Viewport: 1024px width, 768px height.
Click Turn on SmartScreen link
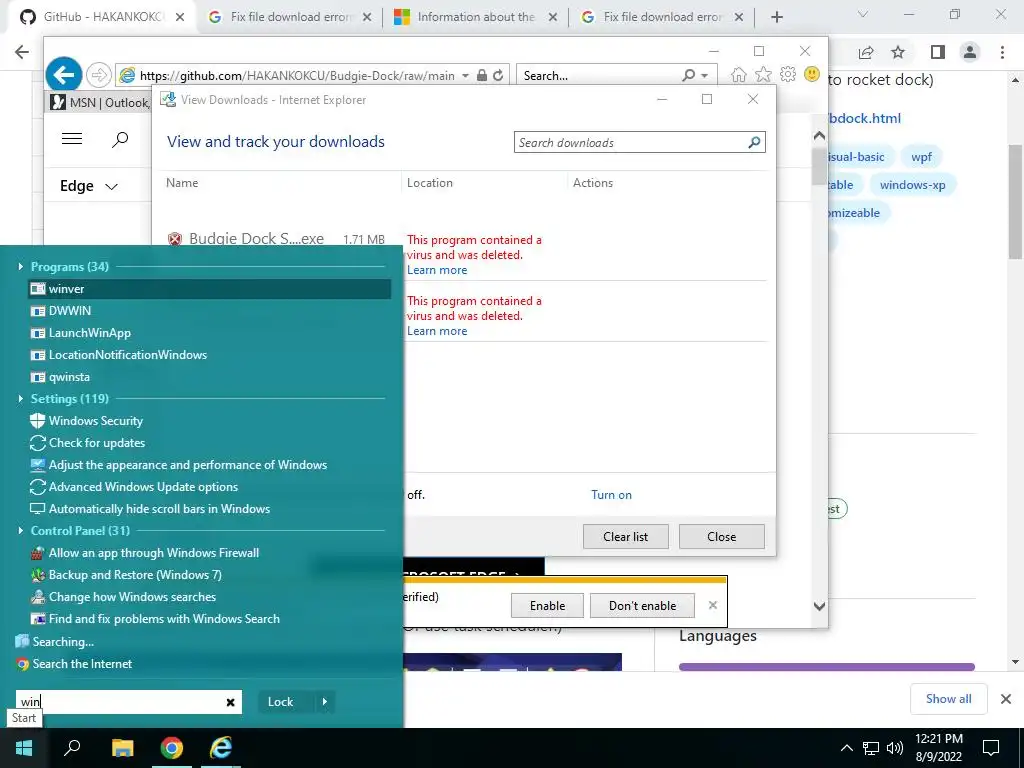click(611, 495)
